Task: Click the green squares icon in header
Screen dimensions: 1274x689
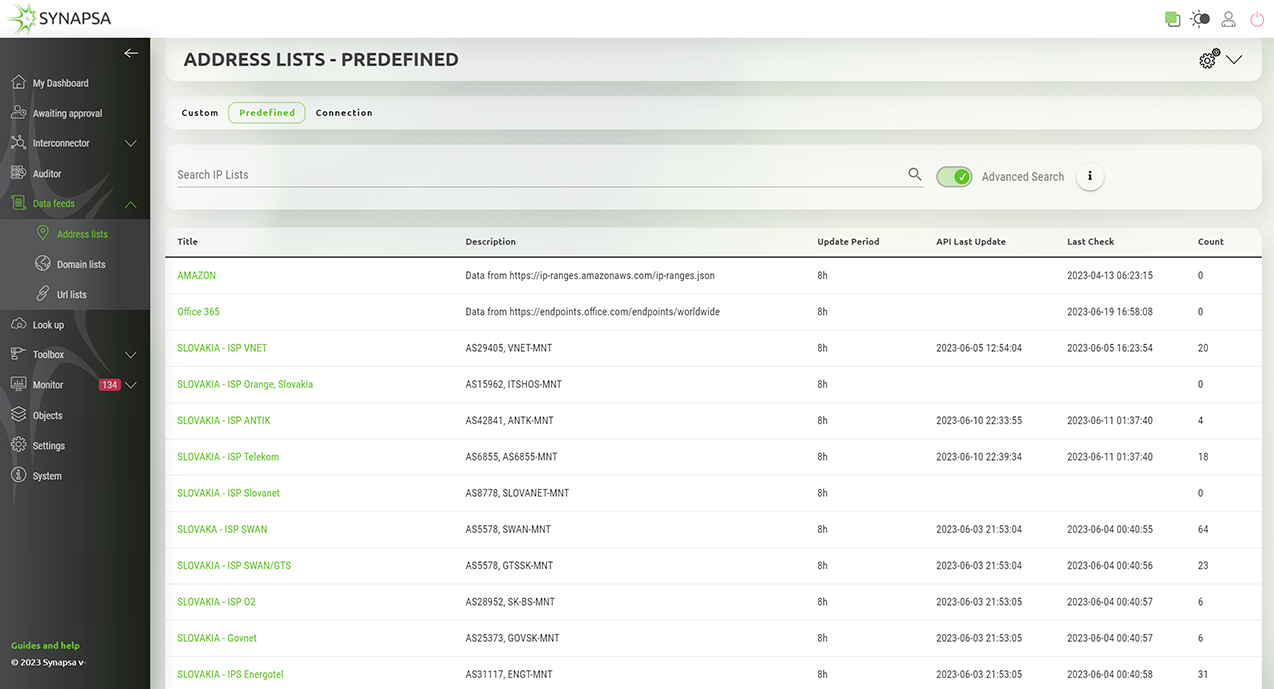Action: tap(1172, 19)
